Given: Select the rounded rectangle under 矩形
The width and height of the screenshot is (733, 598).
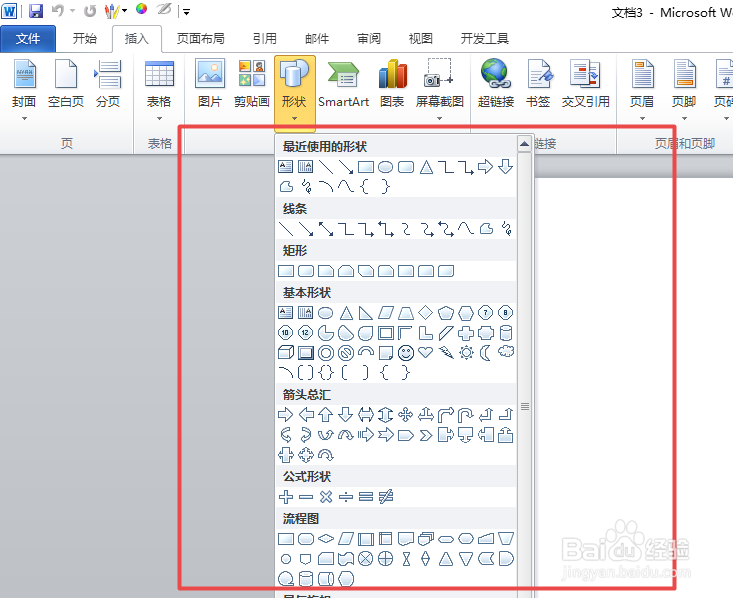Looking at the screenshot, I should pos(306,271).
